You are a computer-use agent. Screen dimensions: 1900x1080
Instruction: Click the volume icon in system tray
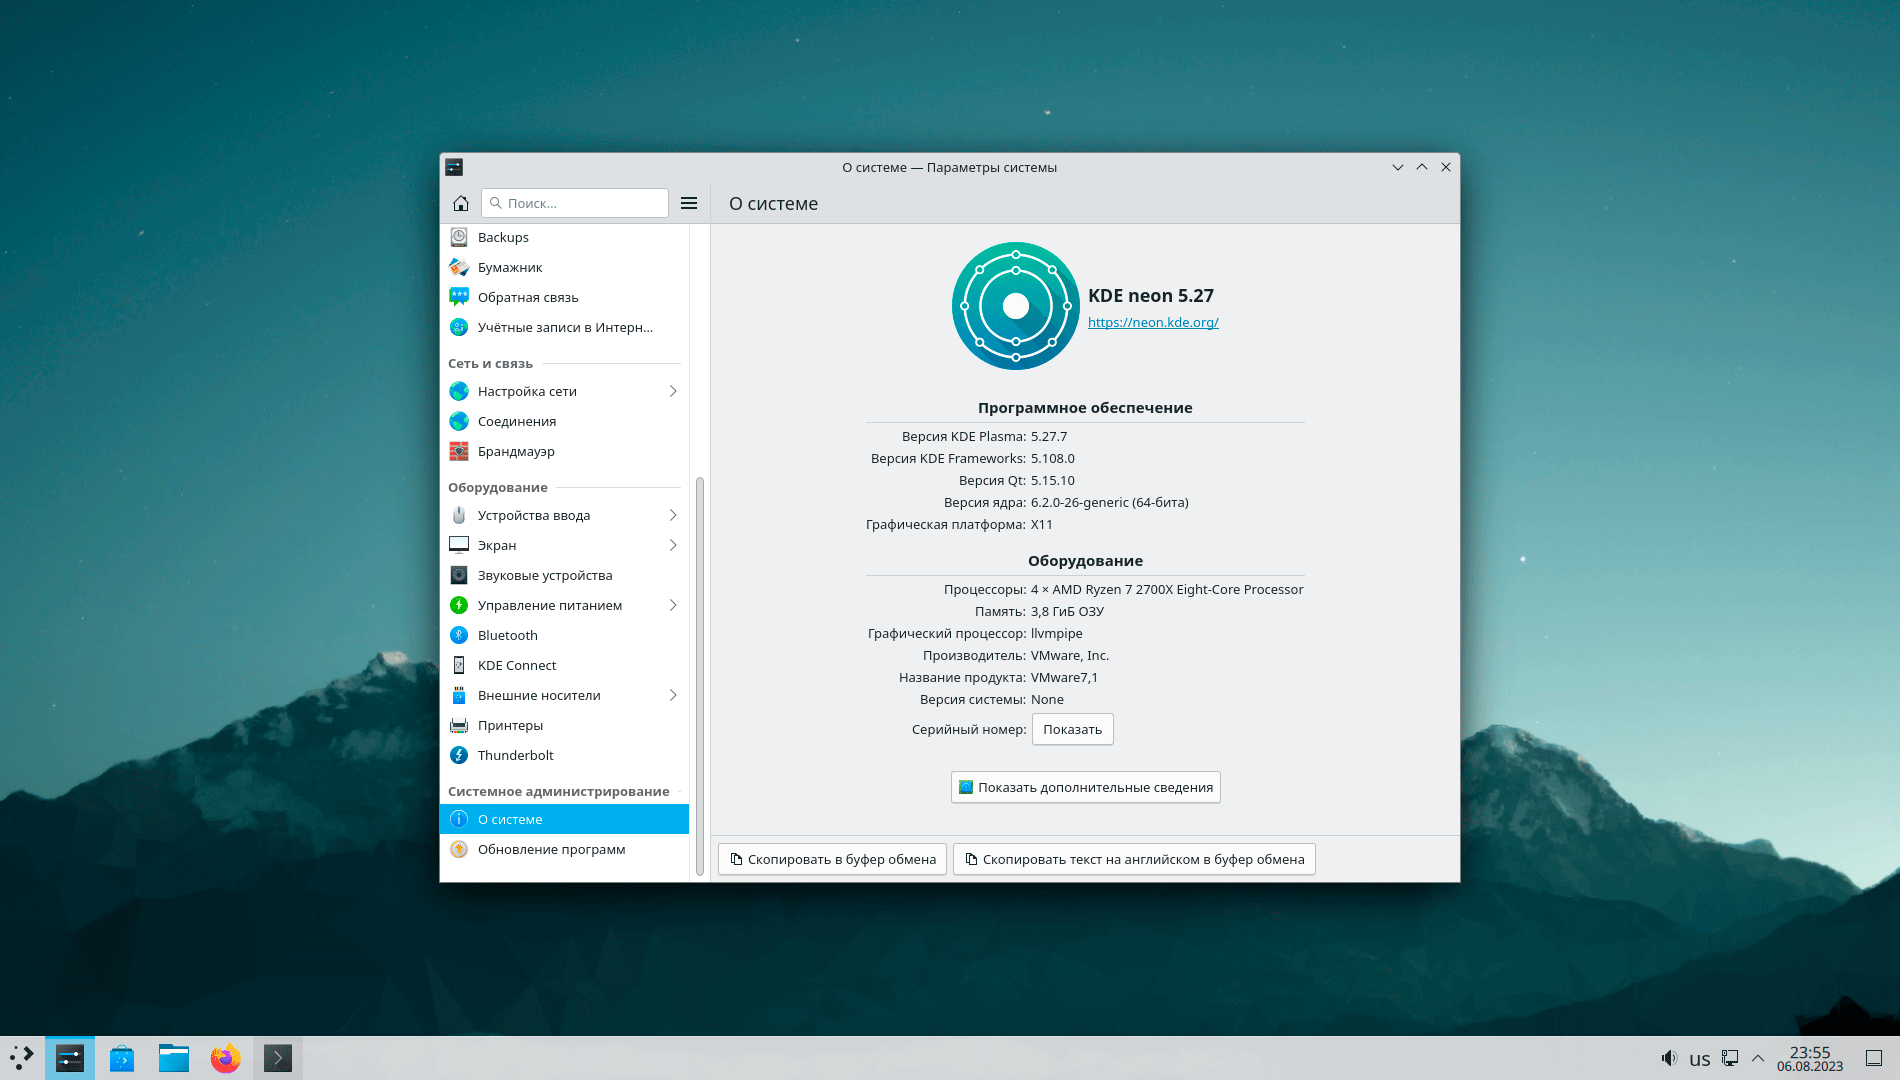click(1668, 1058)
